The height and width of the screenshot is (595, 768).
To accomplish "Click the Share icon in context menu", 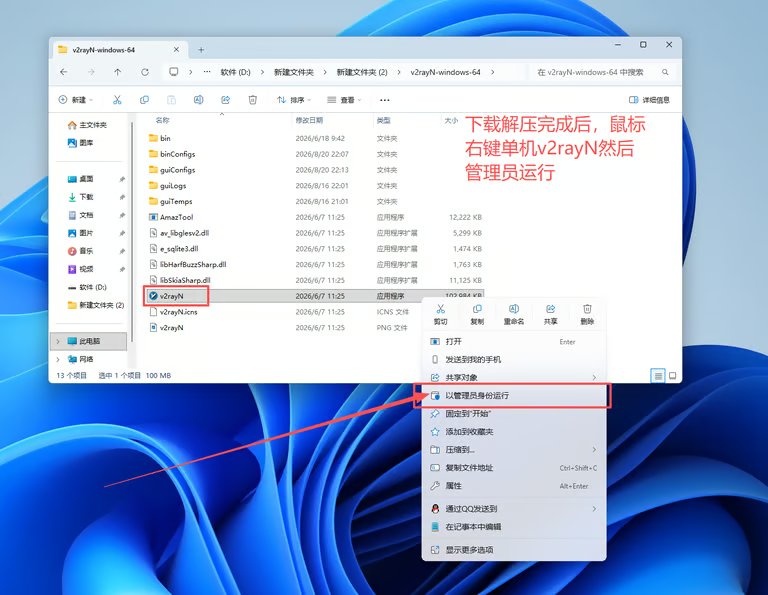I will pyautogui.click(x=551, y=314).
